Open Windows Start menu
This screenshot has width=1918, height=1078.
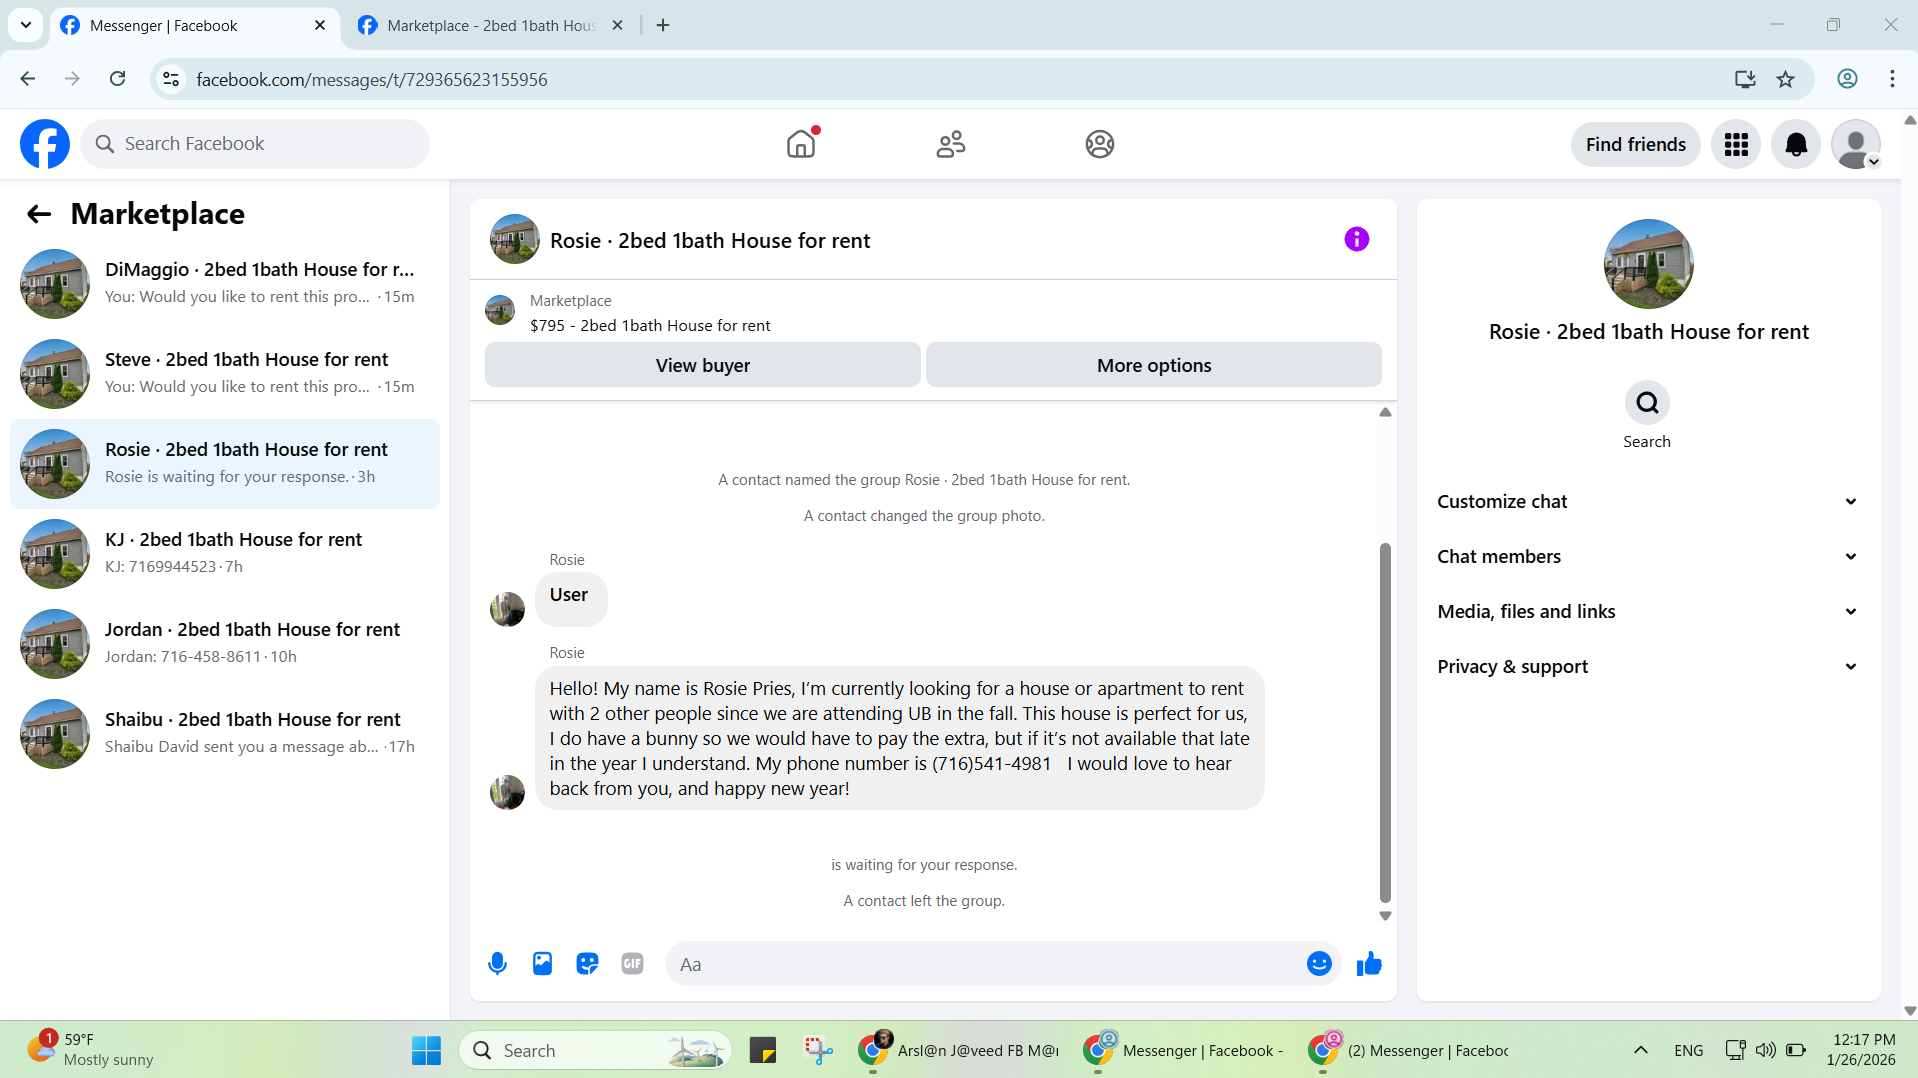point(426,1050)
